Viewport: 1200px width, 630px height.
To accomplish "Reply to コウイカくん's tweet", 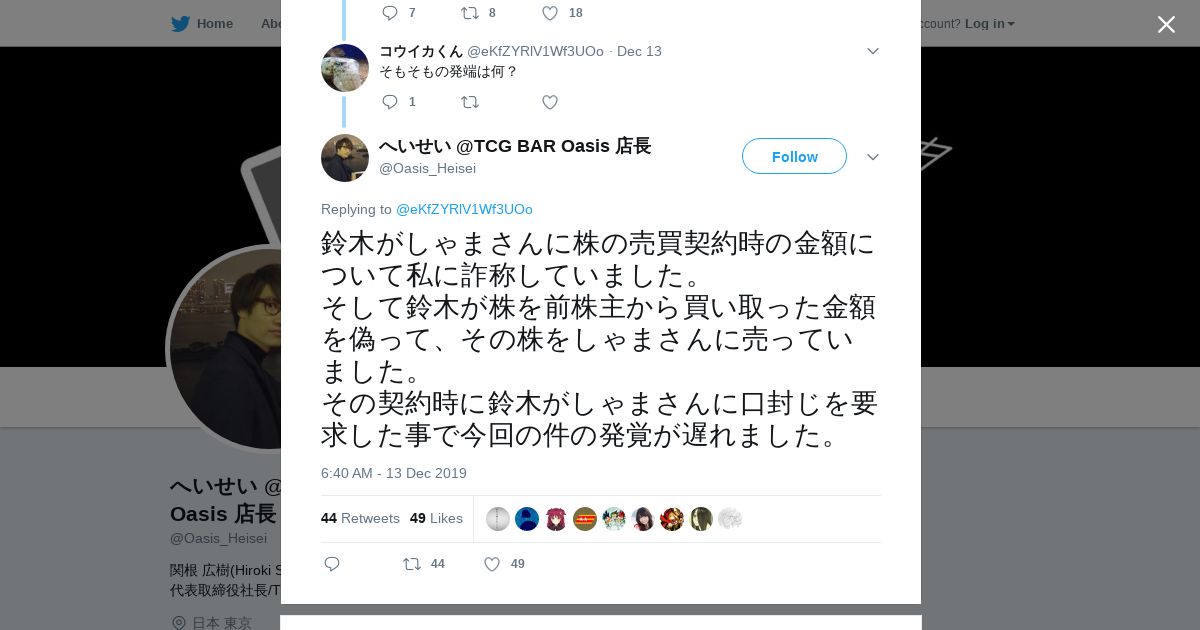I will pos(390,102).
